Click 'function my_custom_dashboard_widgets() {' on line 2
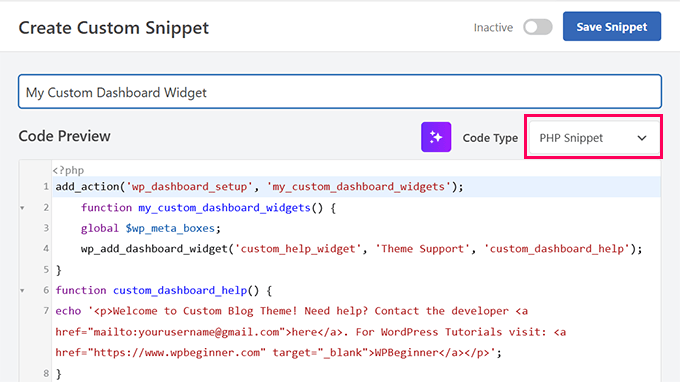The width and height of the screenshot is (680, 382). (x=208, y=208)
